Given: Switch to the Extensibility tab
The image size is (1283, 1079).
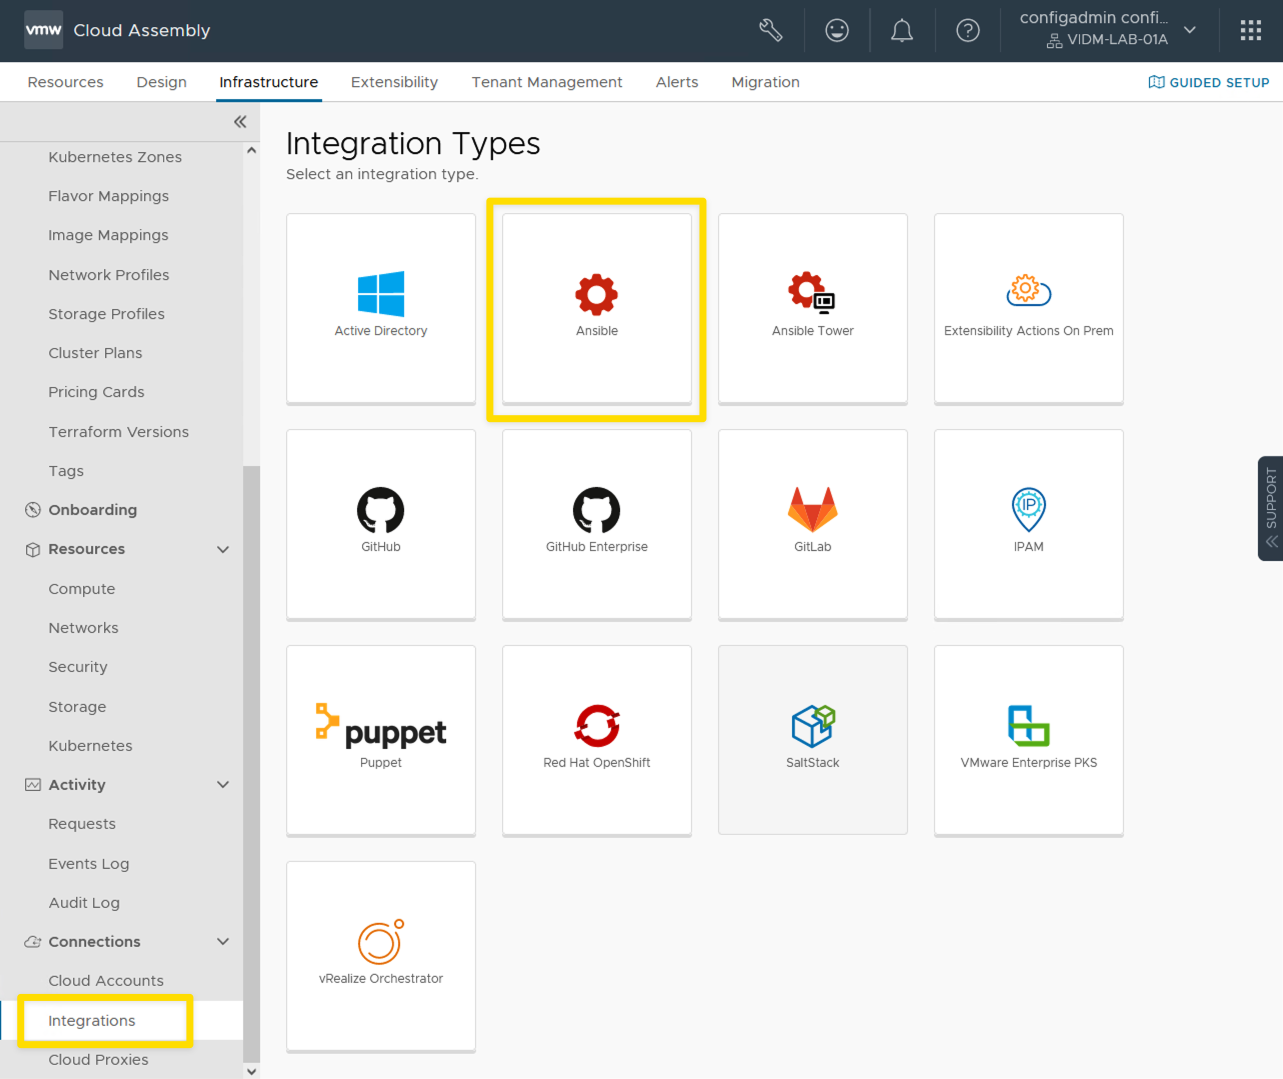Looking at the screenshot, I should click(x=394, y=82).
